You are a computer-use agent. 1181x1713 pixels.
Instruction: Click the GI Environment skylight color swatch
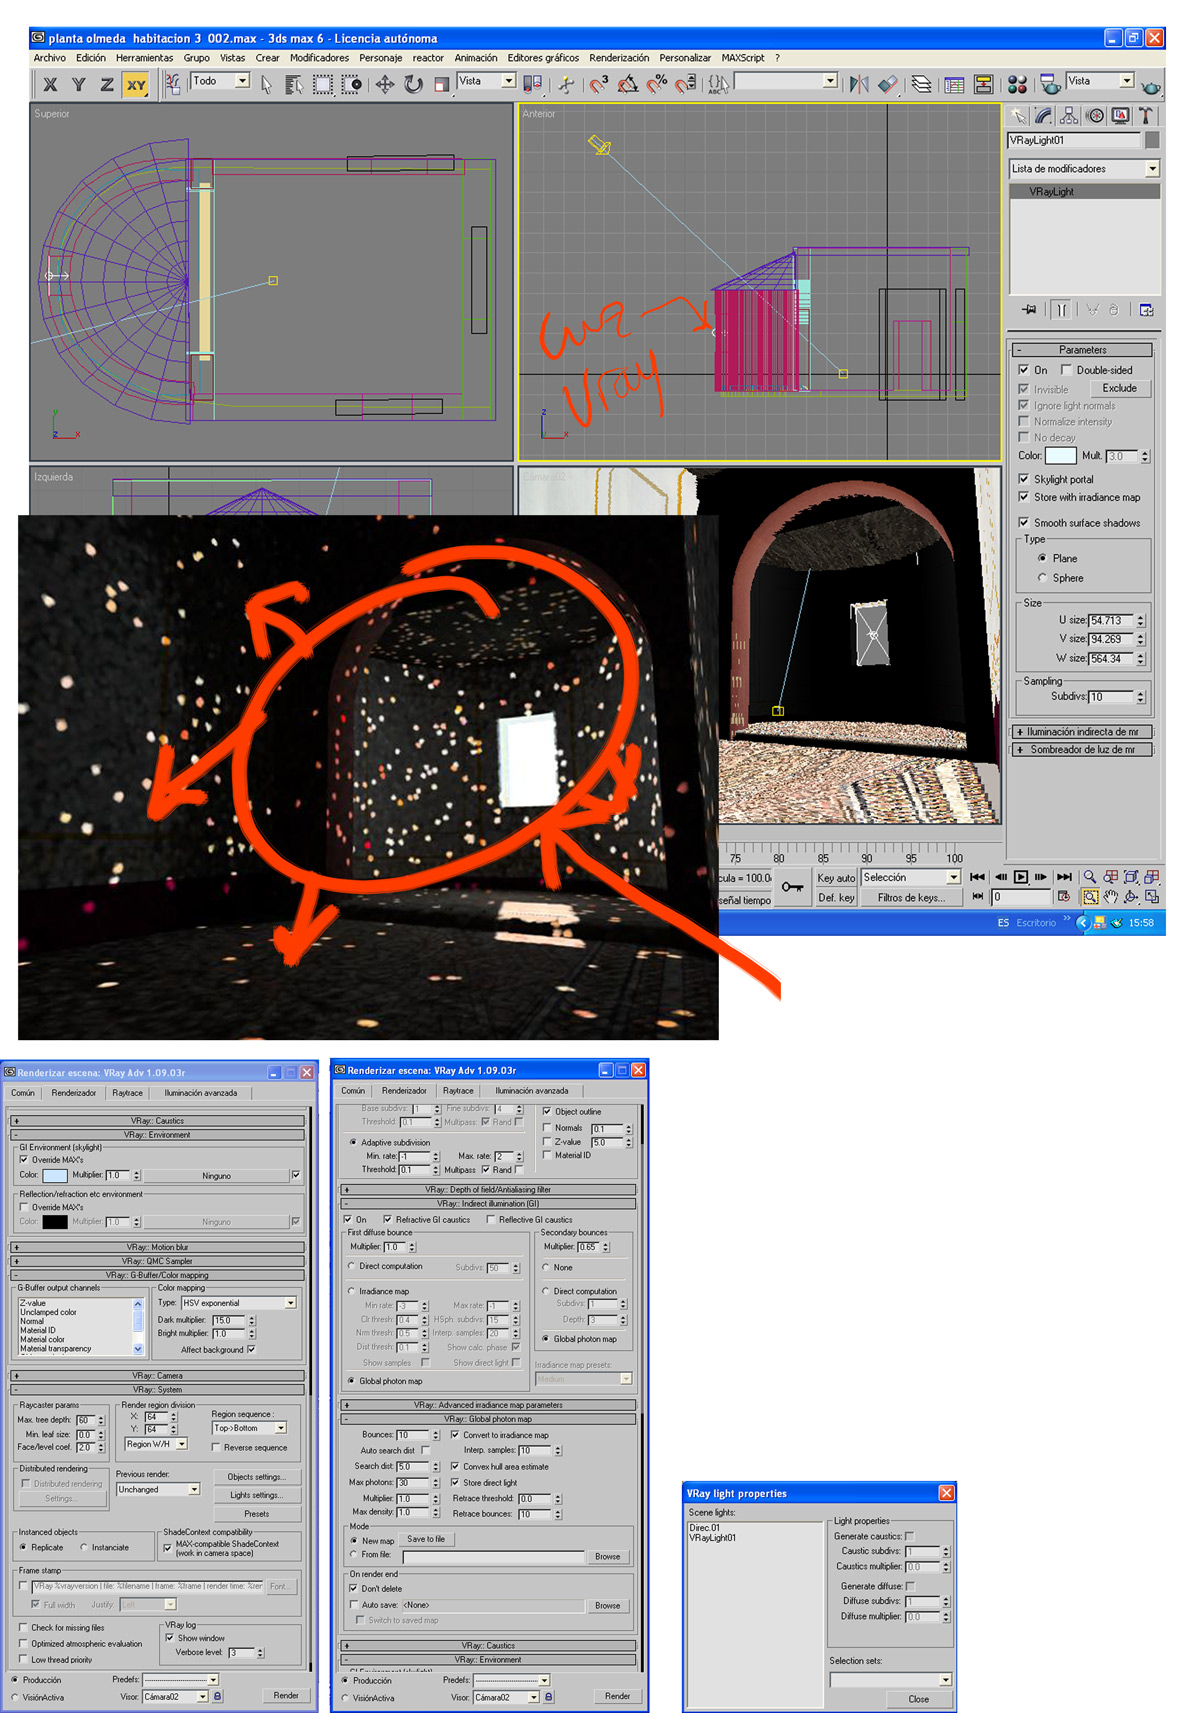(x=55, y=1176)
